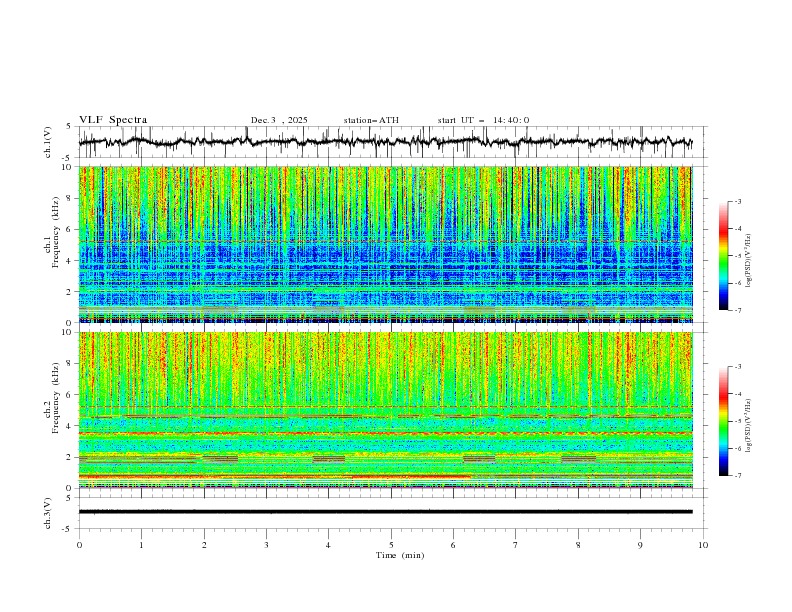Viewport: 792px width, 612px height.
Task: Click the time axis tick label "7"
Action: click(x=516, y=545)
